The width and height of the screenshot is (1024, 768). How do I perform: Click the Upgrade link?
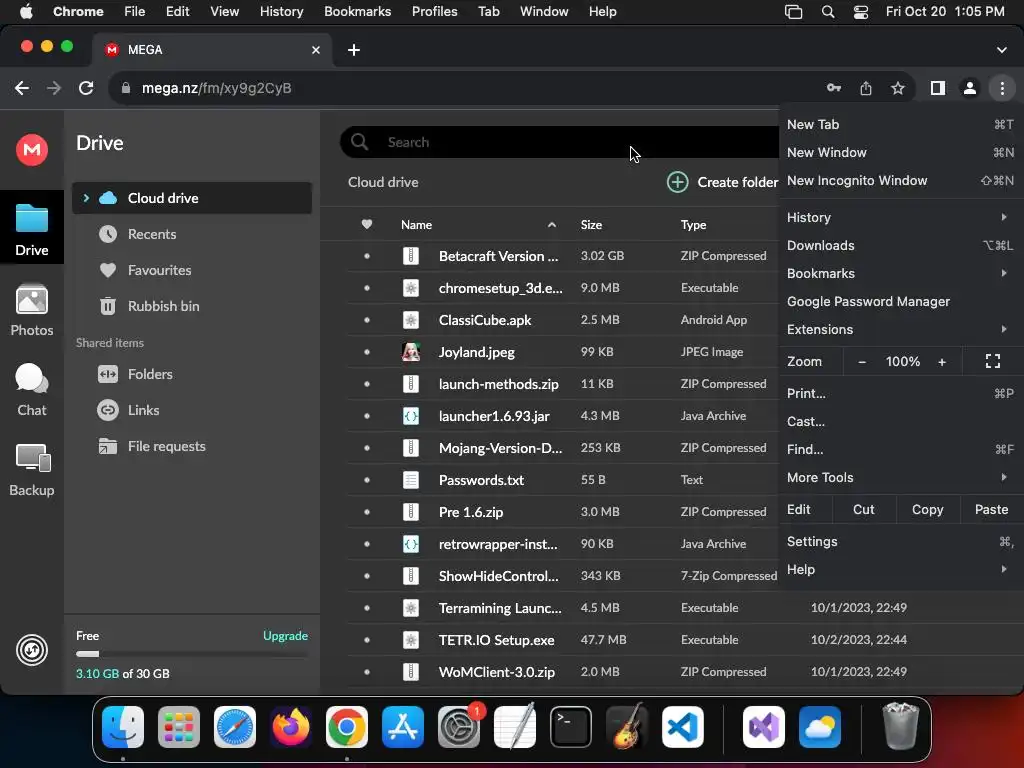point(285,635)
